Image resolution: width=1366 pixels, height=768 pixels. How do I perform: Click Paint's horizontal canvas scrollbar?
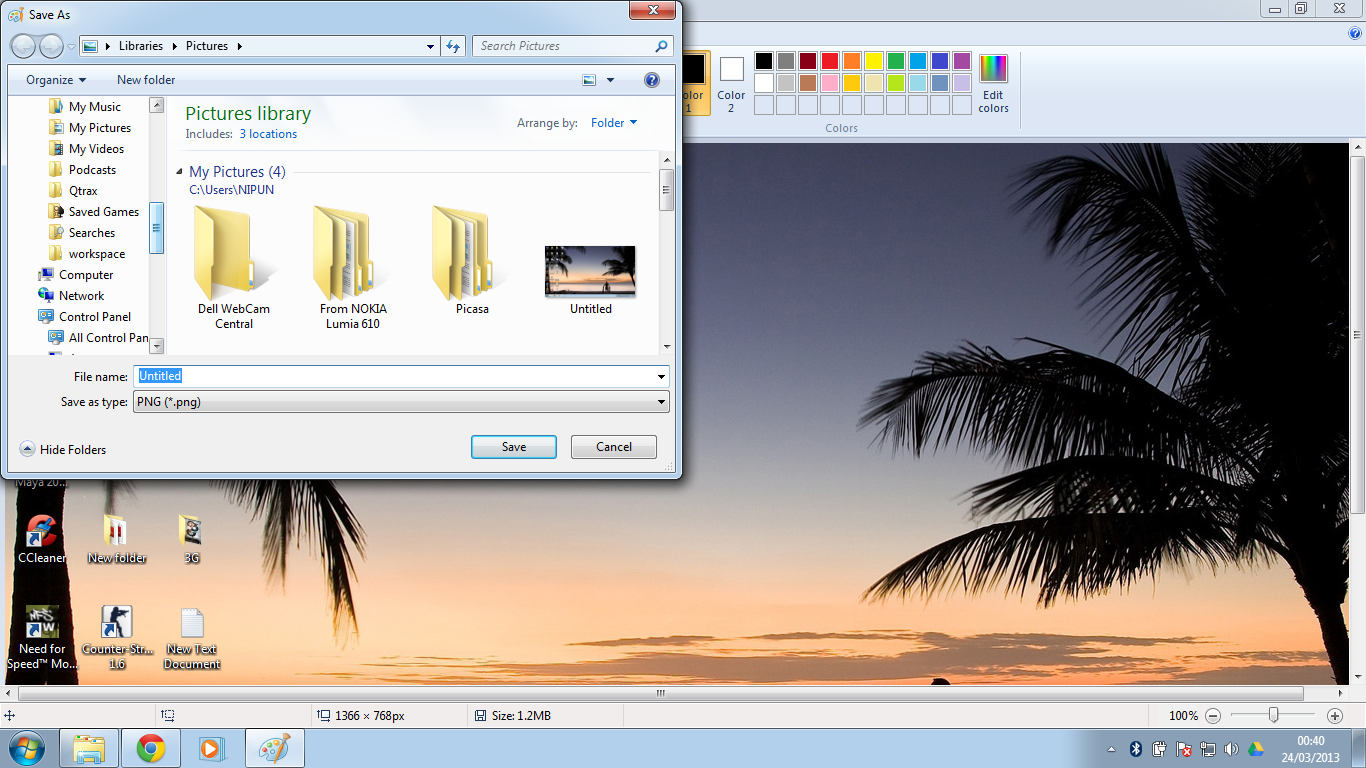660,693
